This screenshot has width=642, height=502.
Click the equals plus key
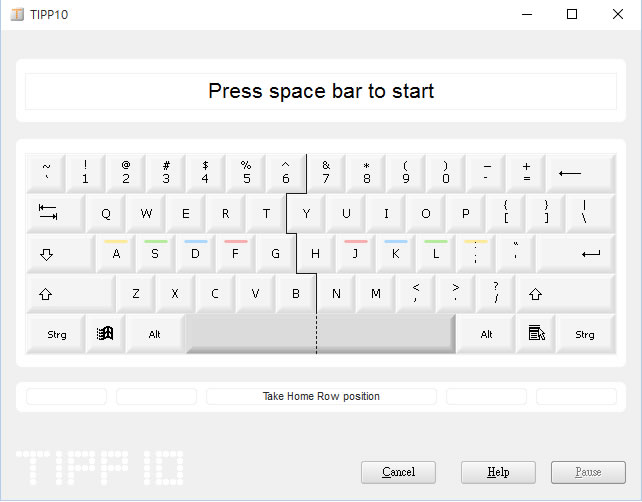[x=526, y=173]
